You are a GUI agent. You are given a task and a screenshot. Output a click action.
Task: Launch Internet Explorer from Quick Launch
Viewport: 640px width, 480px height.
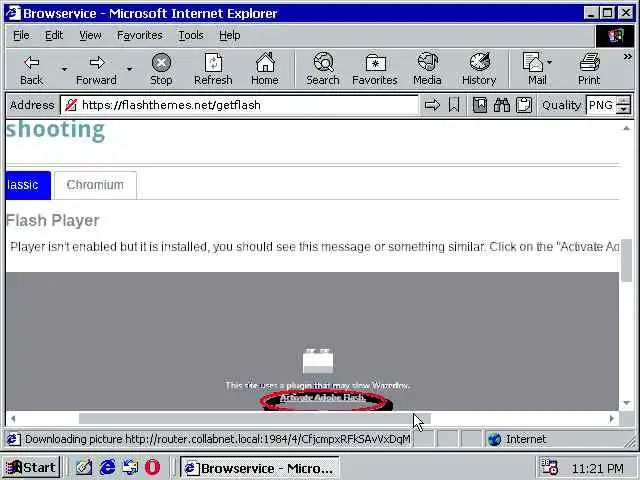tap(107, 467)
